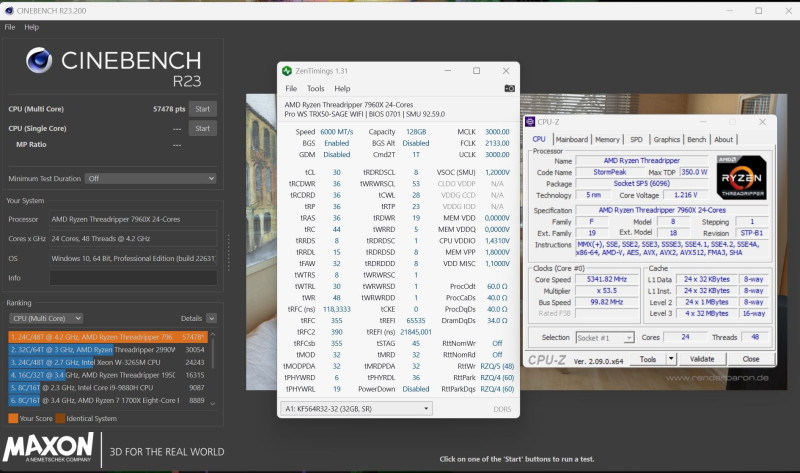Click the CPU-Z Code Name StormPeak field
800x473 pixels.
coord(610,172)
